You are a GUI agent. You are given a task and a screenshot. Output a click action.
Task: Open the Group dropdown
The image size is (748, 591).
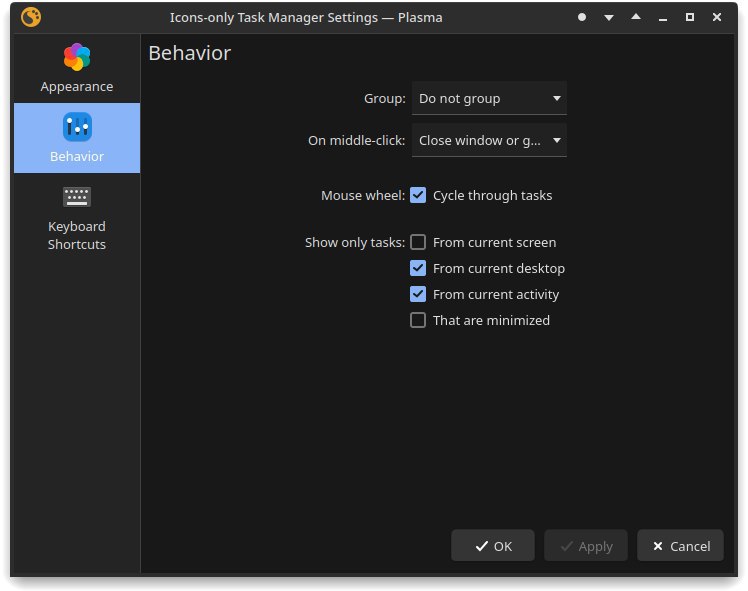pyautogui.click(x=489, y=98)
